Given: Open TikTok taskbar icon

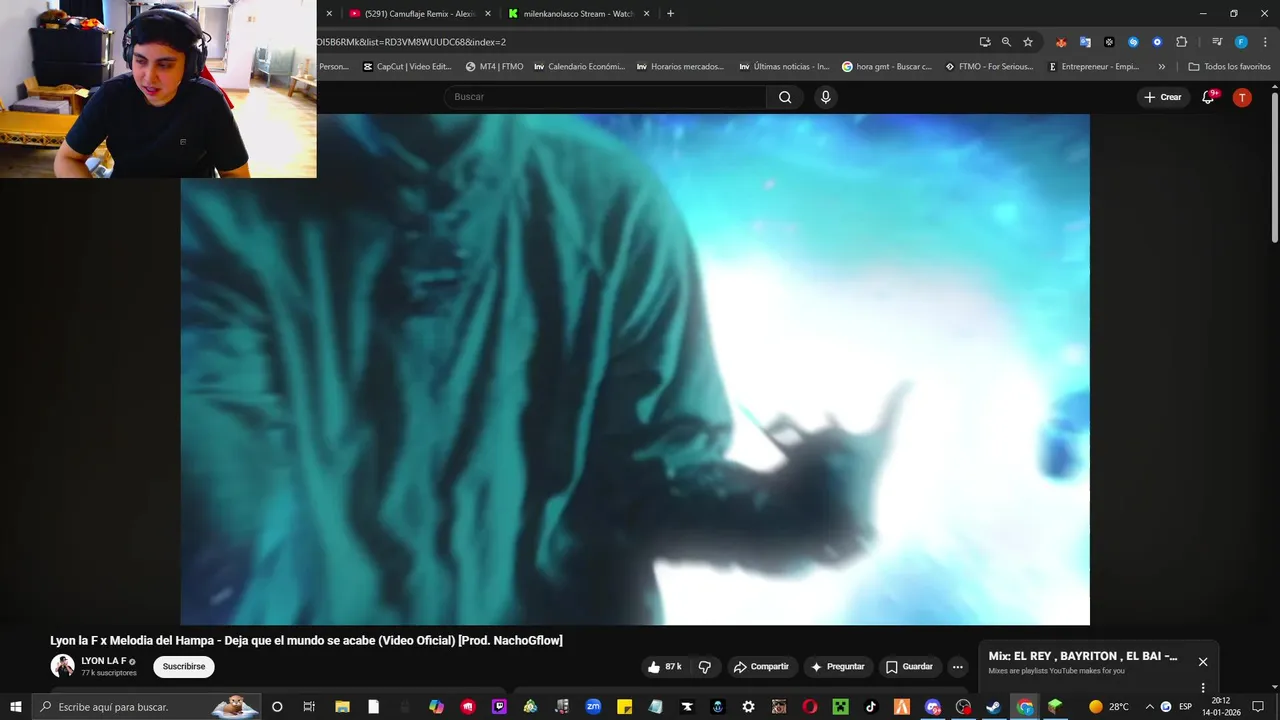Looking at the screenshot, I should click(x=871, y=707).
